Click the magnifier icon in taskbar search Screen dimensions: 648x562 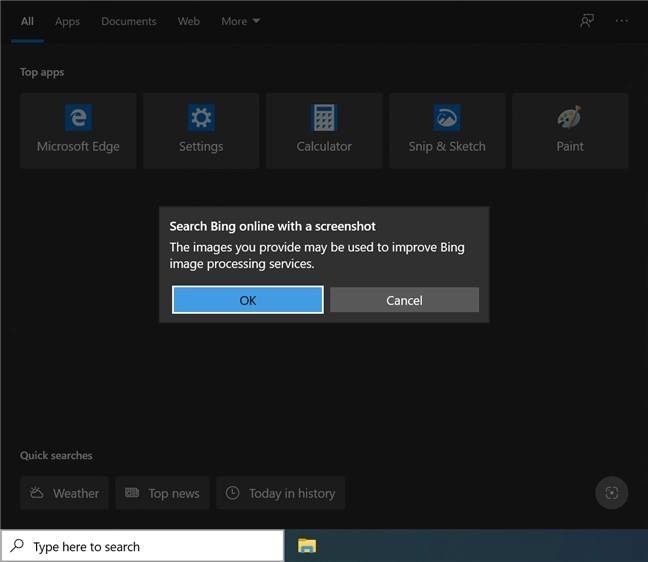click(17, 546)
